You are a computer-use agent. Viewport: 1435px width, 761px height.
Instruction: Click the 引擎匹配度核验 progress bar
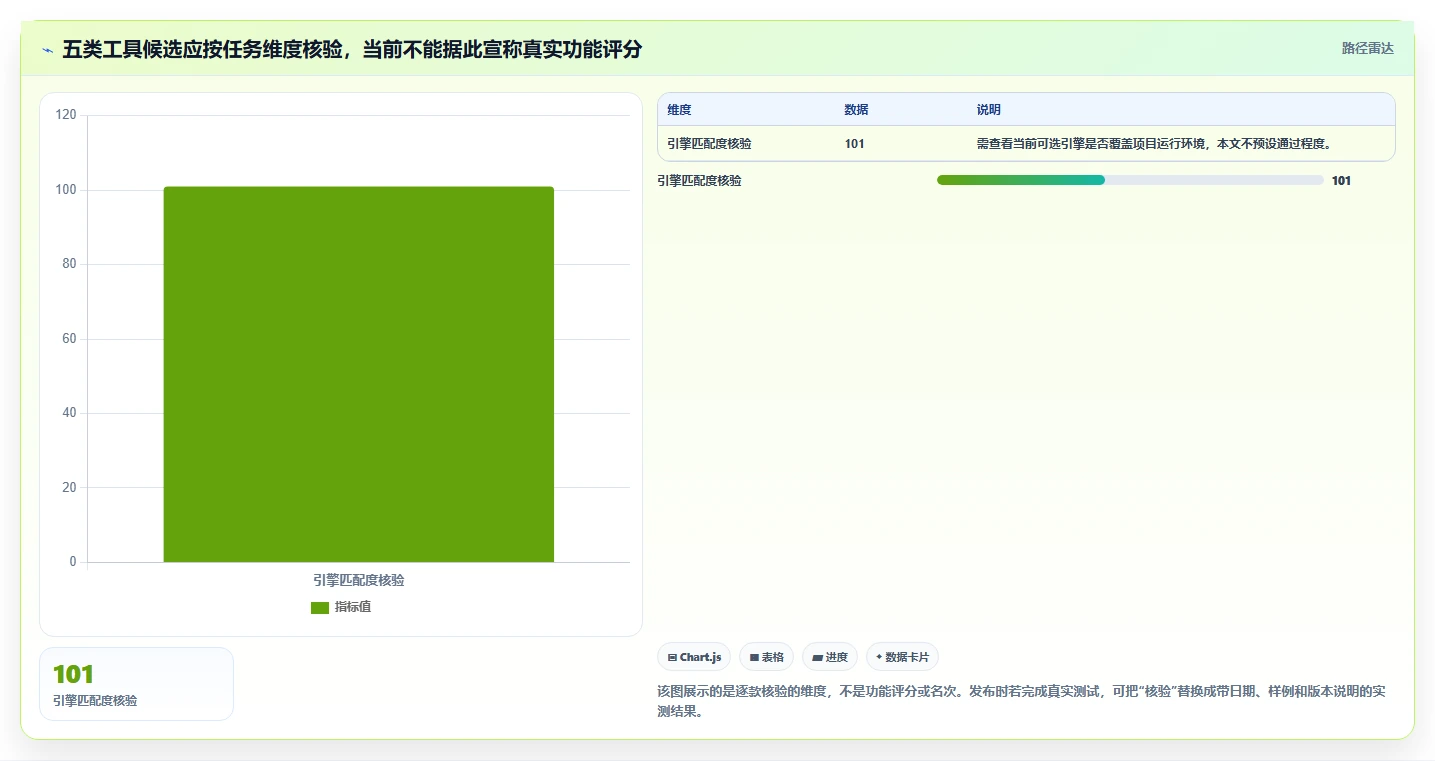1130,180
